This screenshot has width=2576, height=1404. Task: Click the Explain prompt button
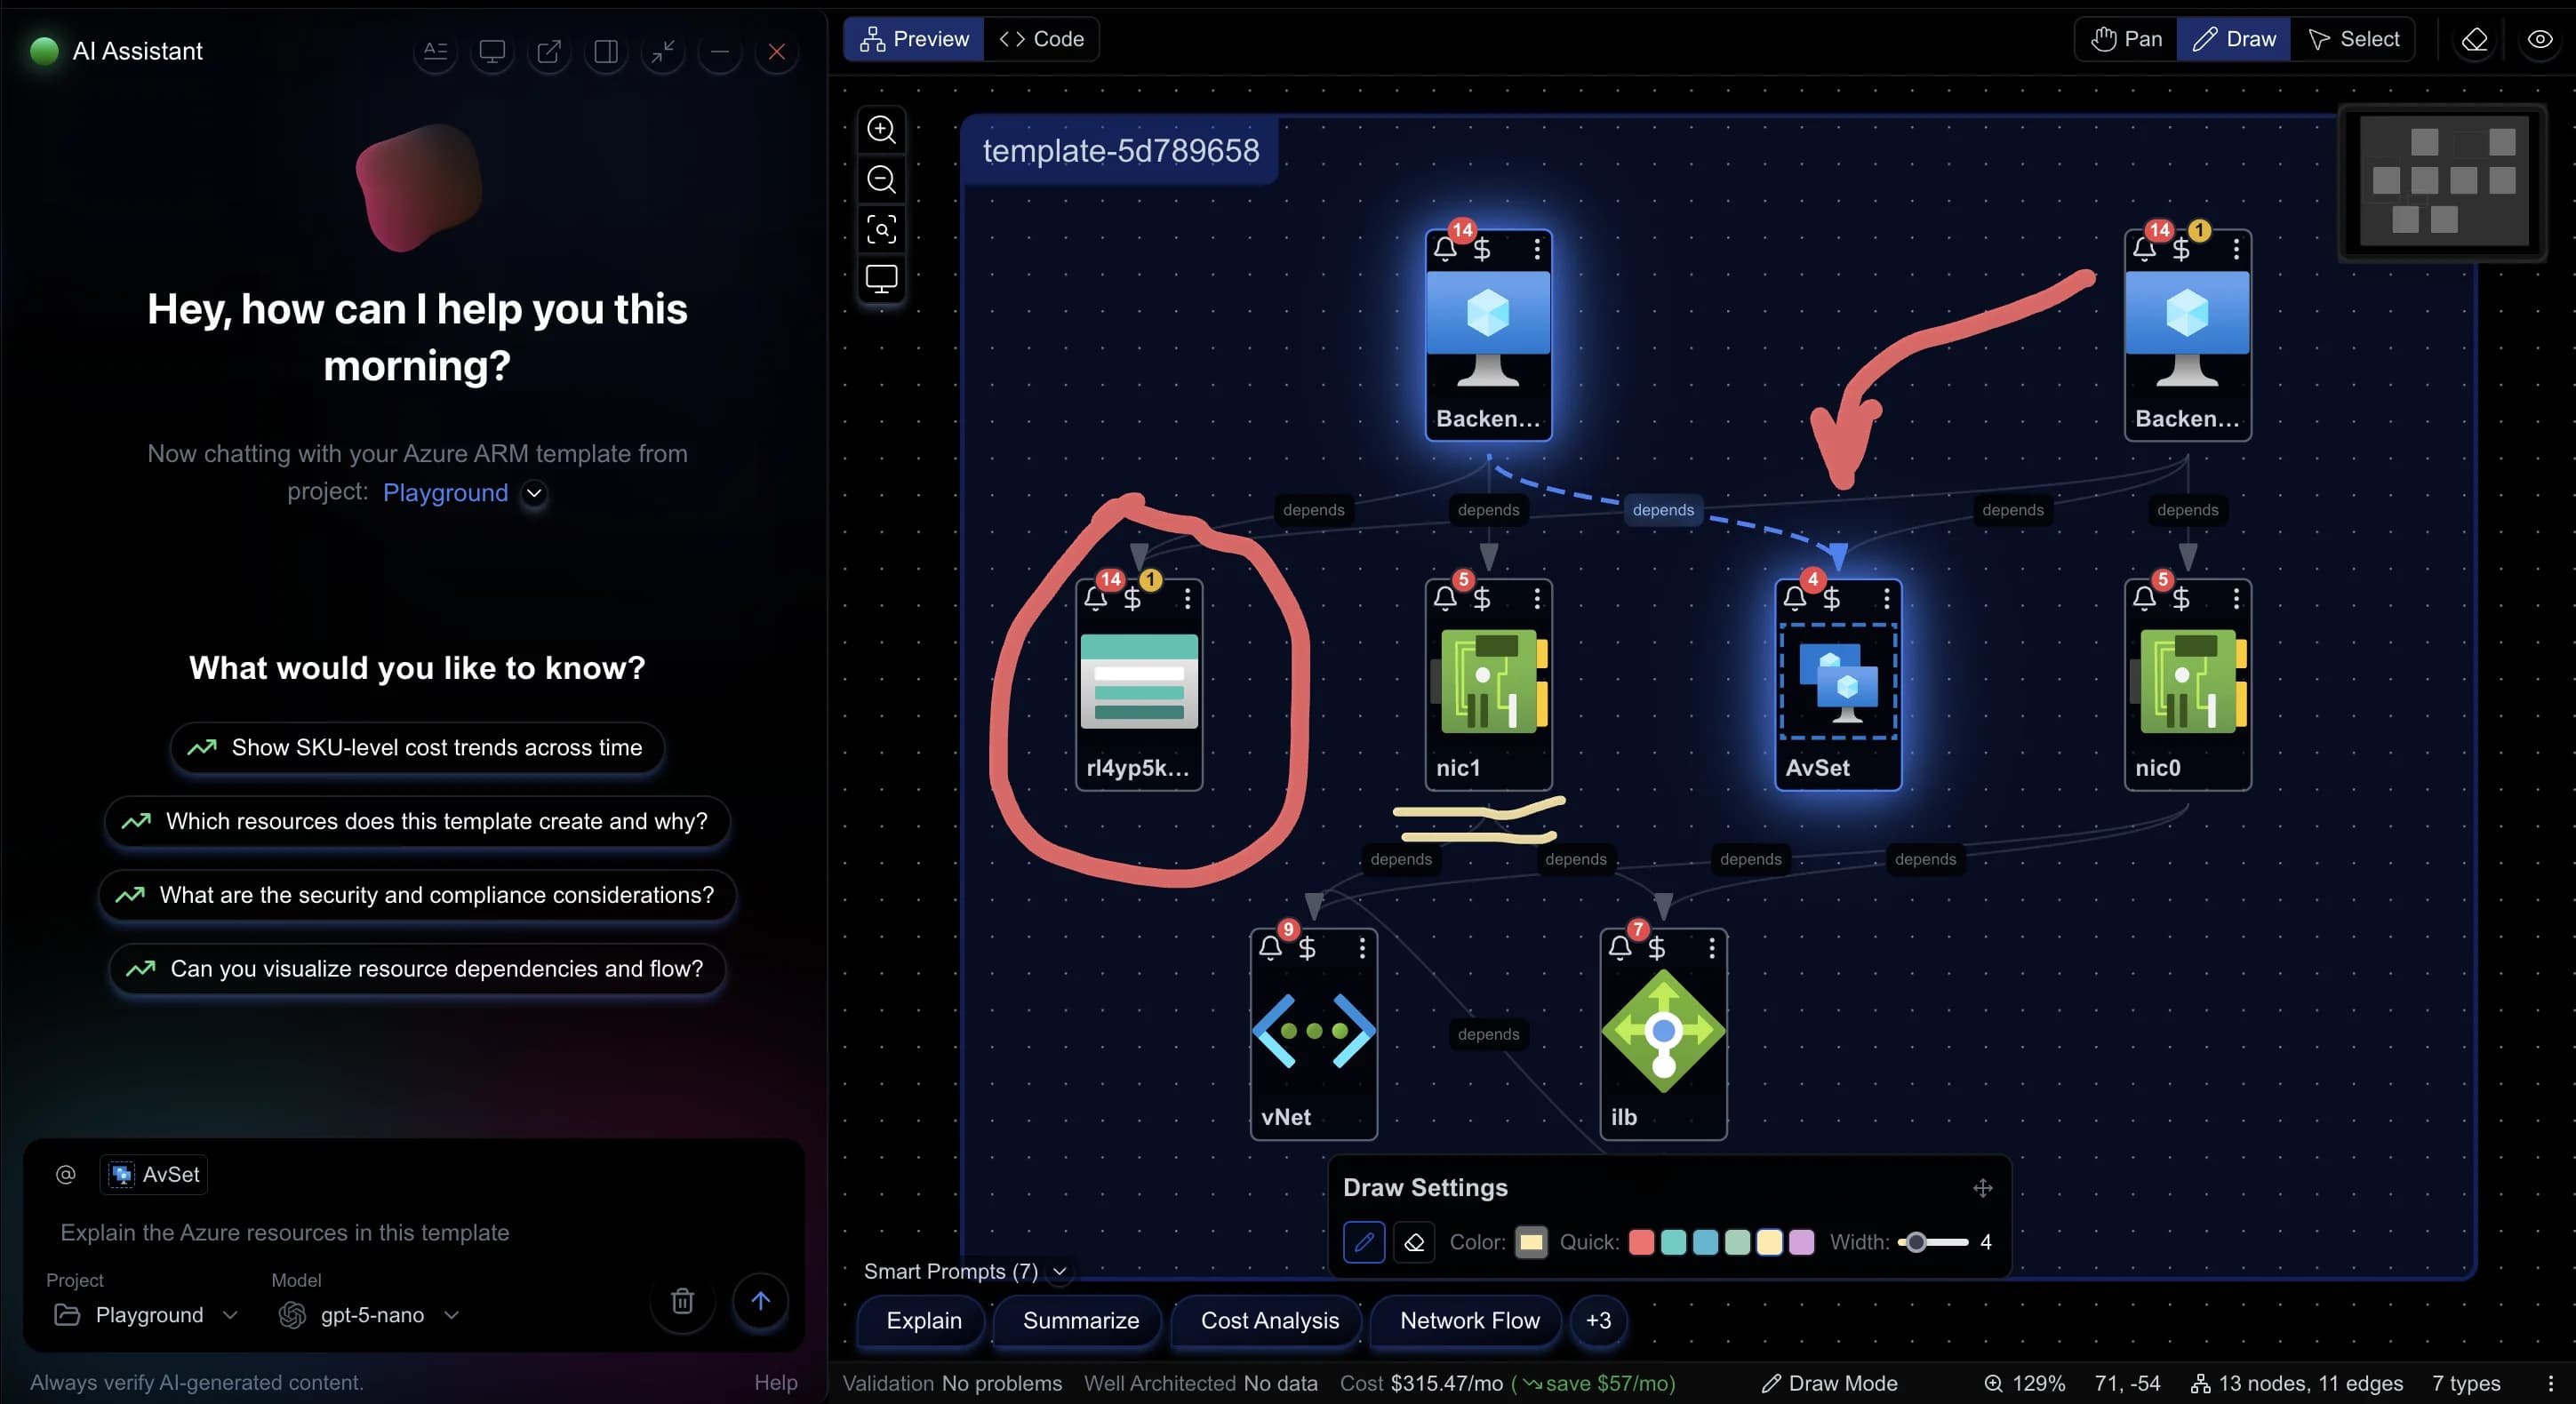[923, 1320]
